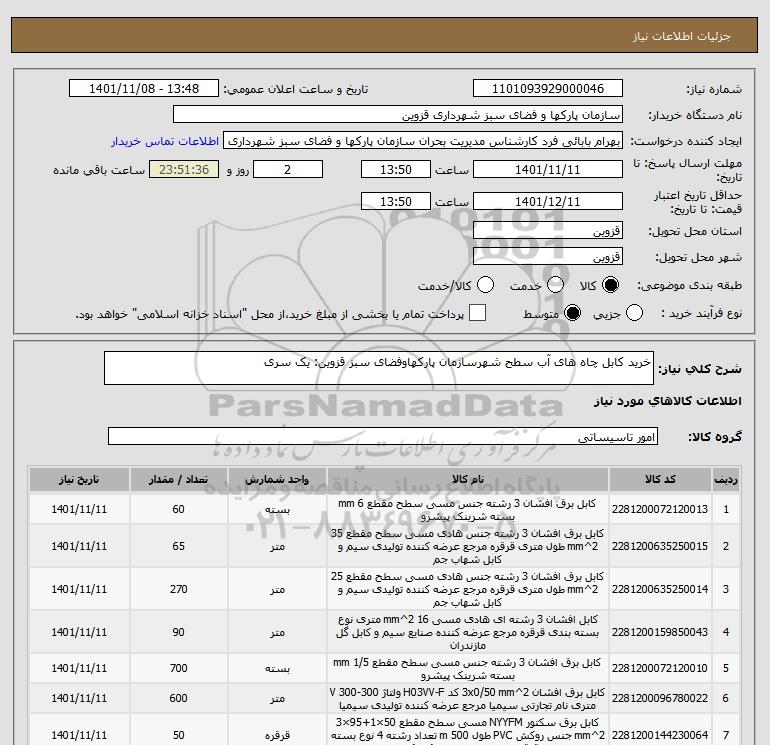Viewport: 770px width, 745px height.
Task: Tick the Islamic treasury bonds payment checkbox
Action: click(x=477, y=313)
